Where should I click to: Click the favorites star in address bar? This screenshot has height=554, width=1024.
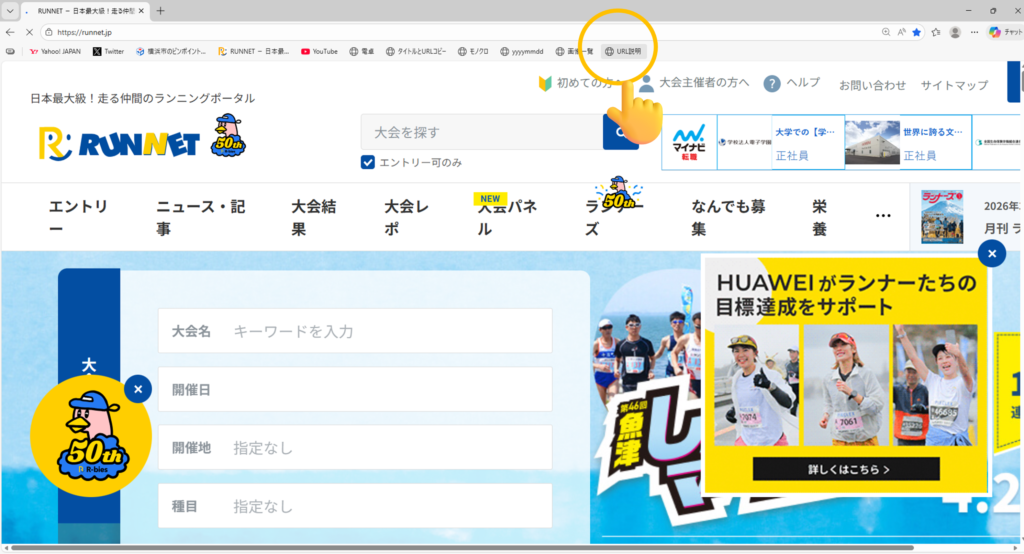click(916, 32)
